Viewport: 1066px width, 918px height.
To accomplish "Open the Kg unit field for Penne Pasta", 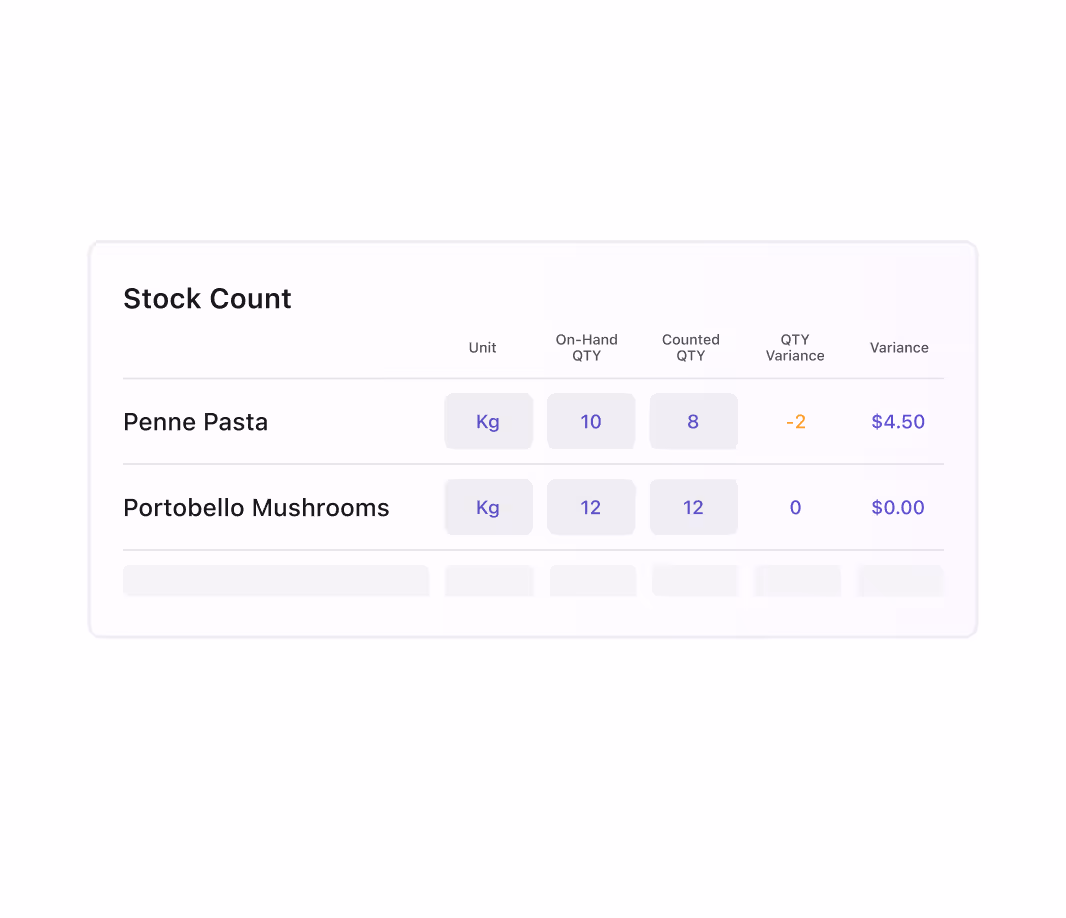I will click(488, 422).
